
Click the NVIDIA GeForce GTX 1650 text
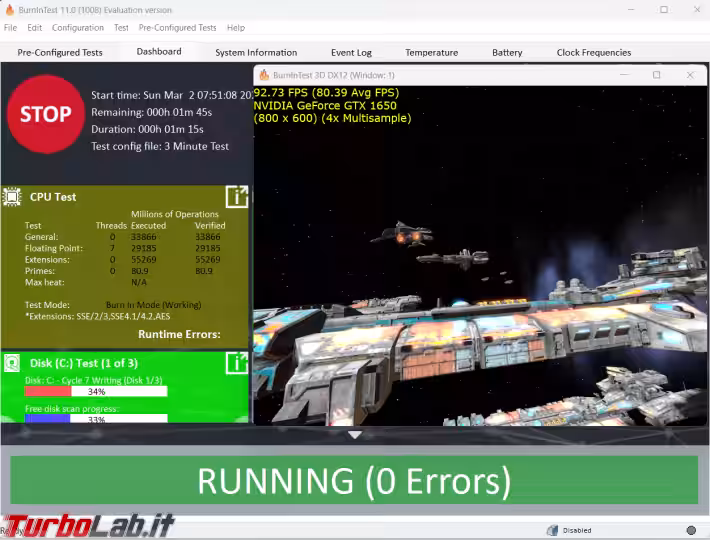point(325,105)
